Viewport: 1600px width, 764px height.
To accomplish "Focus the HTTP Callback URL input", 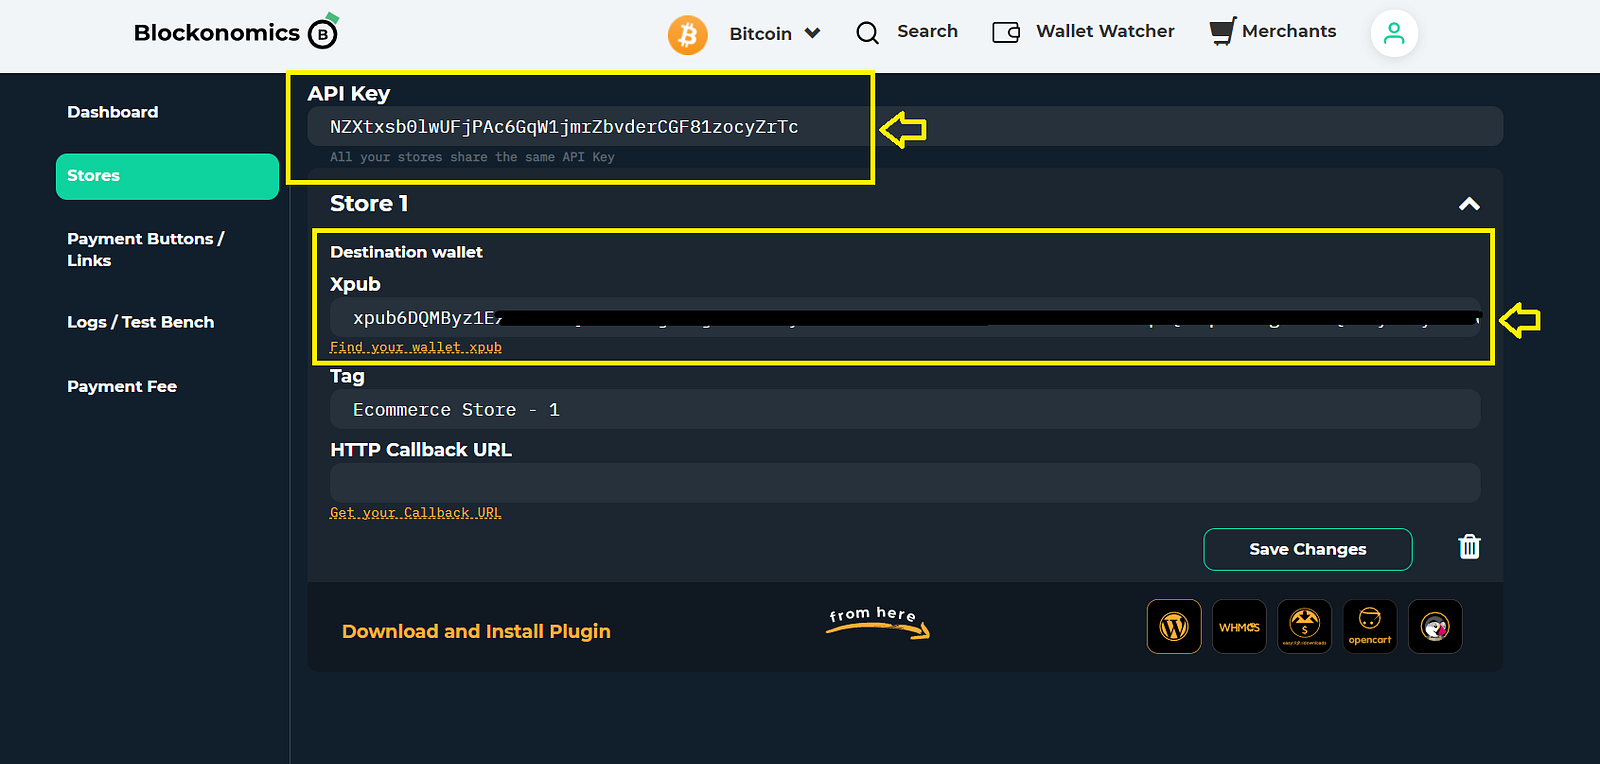I will [x=905, y=483].
